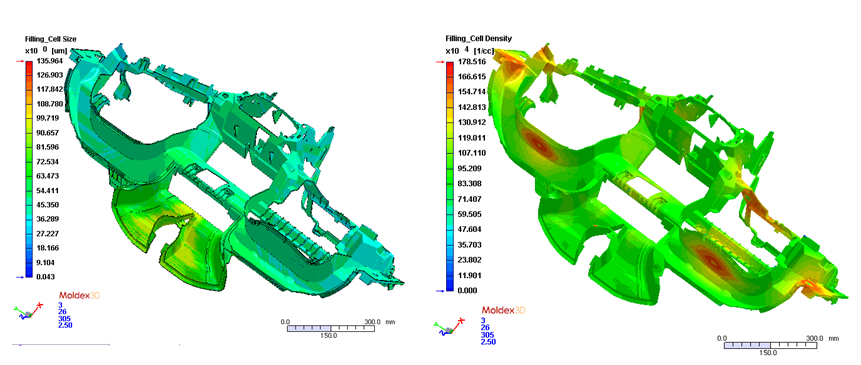The image size is (861, 365).
Task: Click the Moldex3D logo under right plot
Action: tap(503, 311)
